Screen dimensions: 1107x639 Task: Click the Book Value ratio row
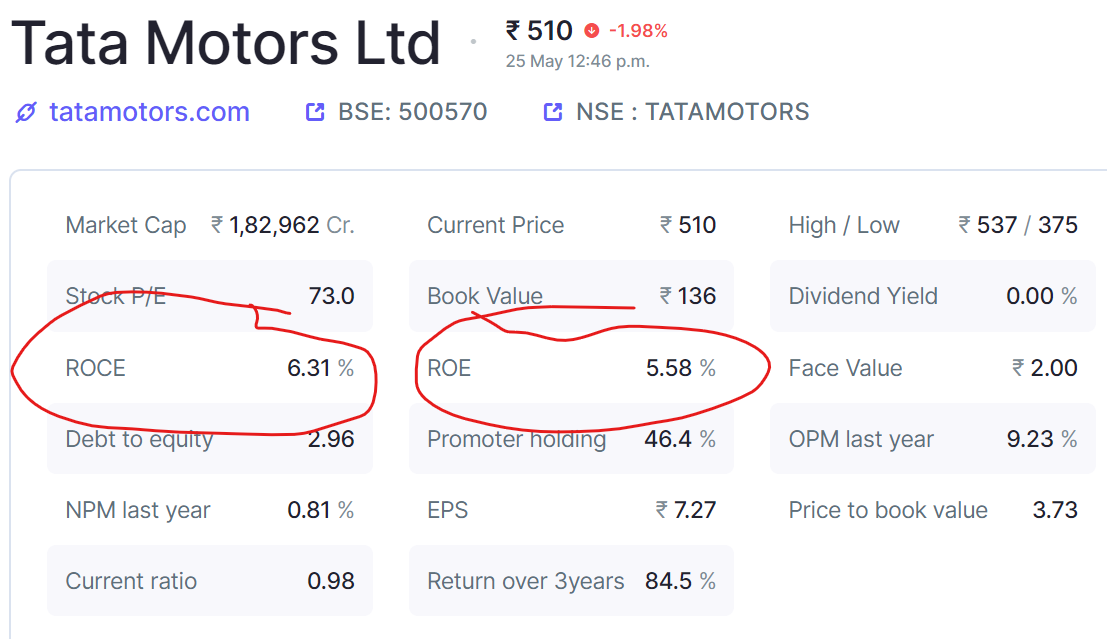coord(571,296)
